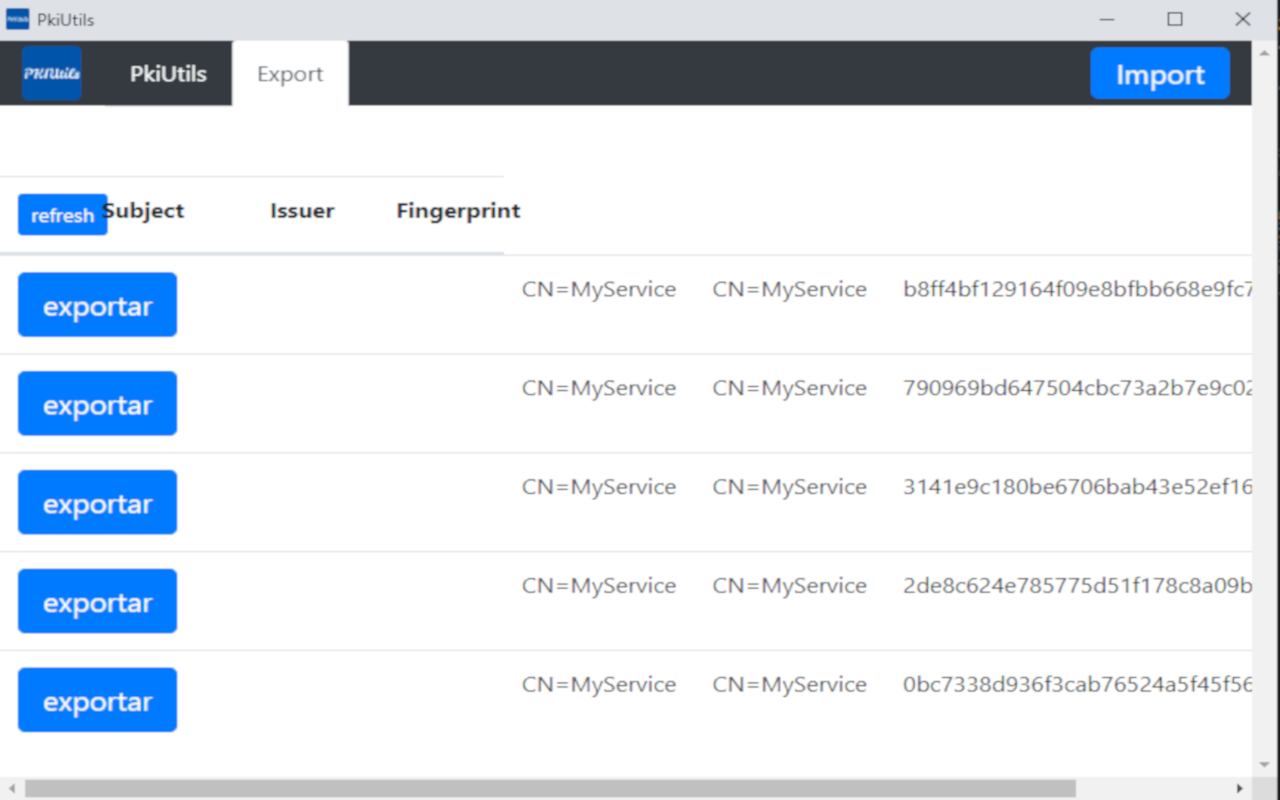Select fingerprint text 790969bd647504cbc73a2b7e9c0
This screenshot has width=1280, height=800.
1077,388
